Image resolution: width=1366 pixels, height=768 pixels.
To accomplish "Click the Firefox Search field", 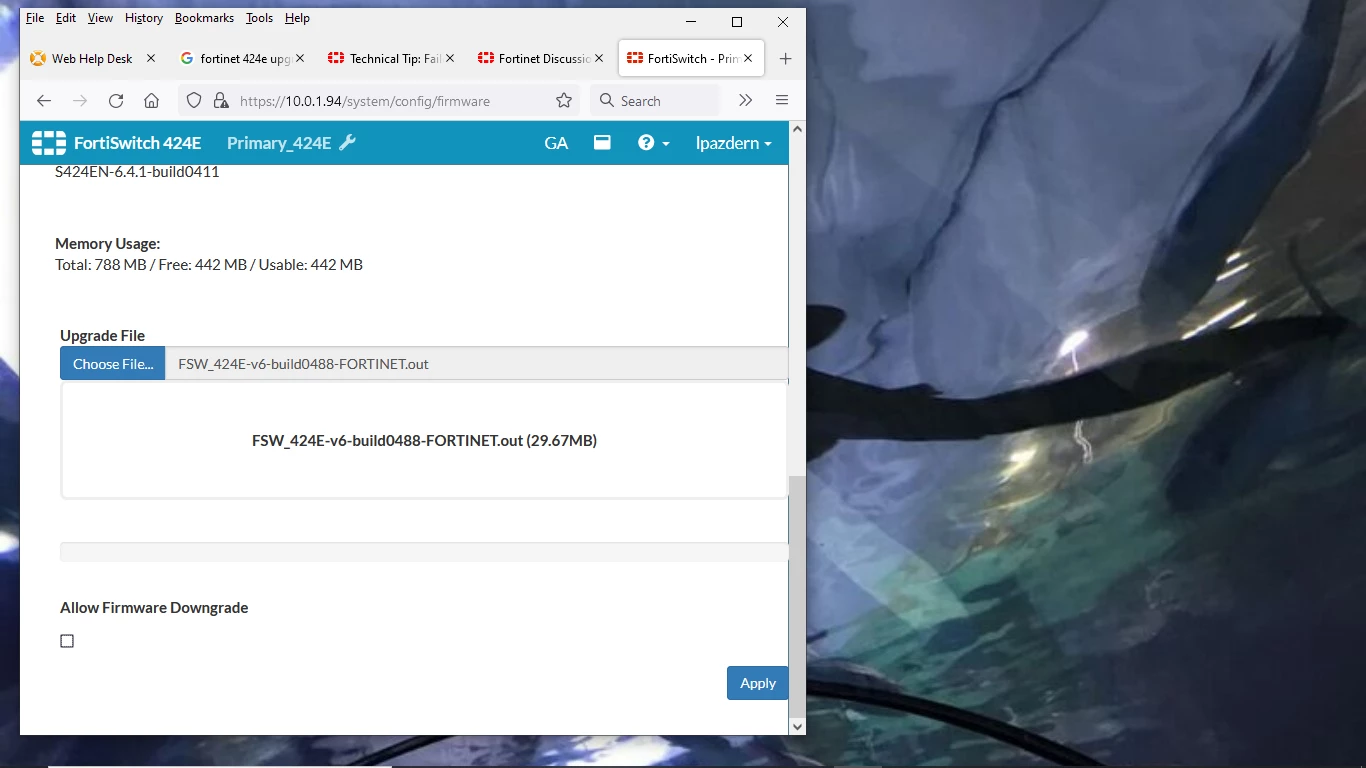I will click(x=655, y=101).
